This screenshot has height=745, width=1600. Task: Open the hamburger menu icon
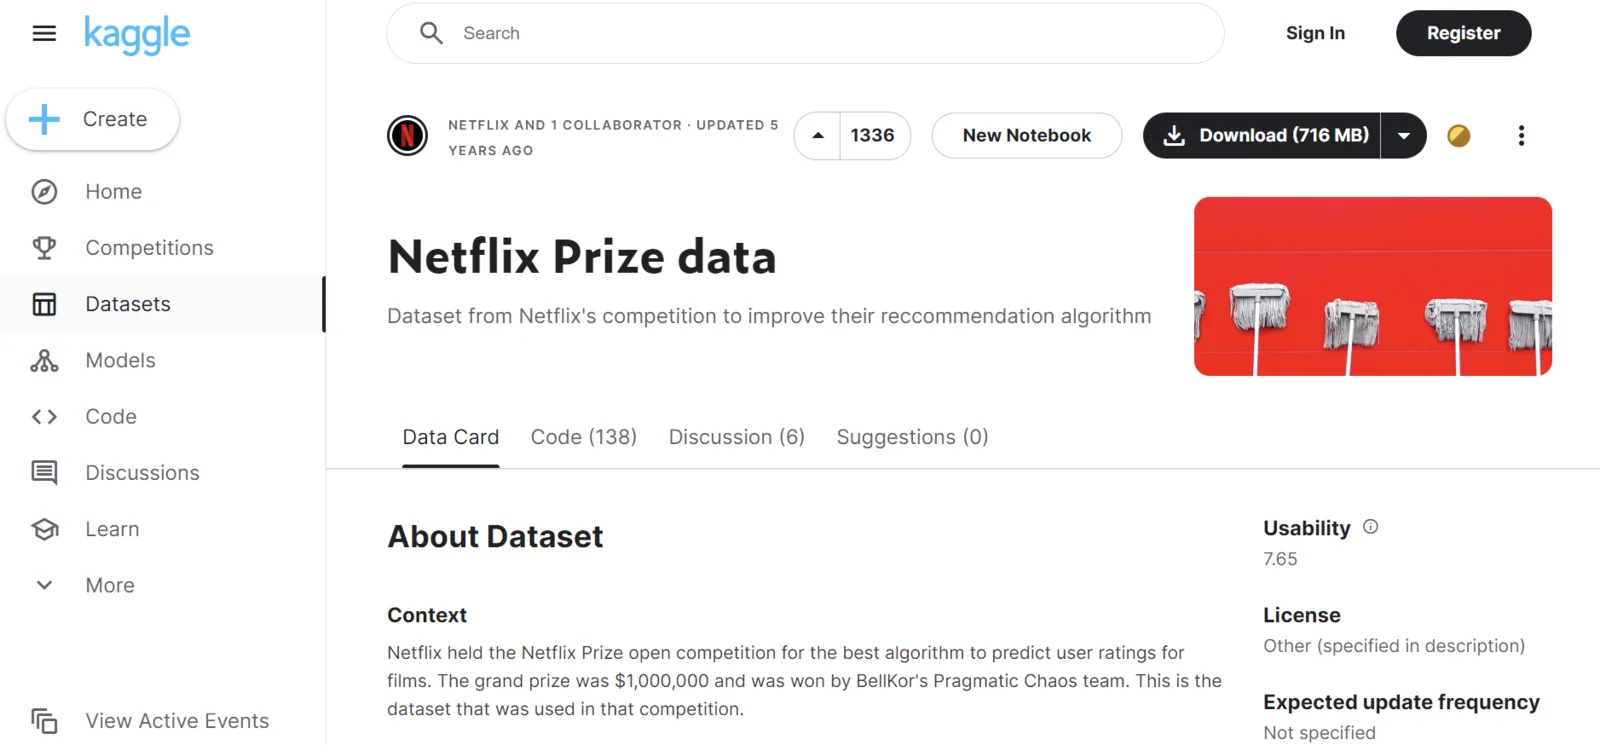(44, 34)
